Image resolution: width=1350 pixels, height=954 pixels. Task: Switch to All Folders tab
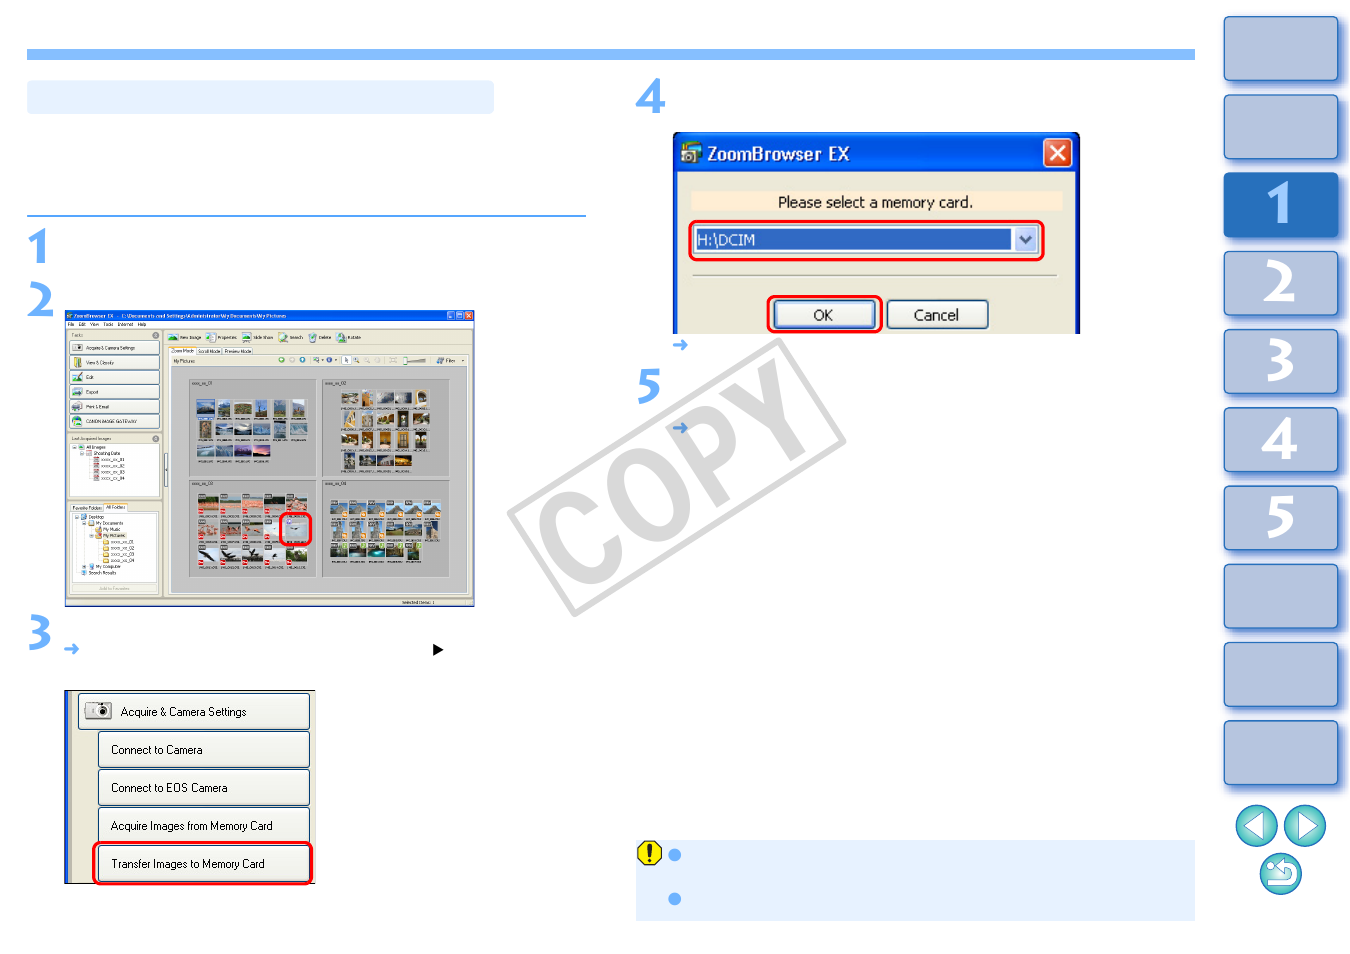(116, 507)
